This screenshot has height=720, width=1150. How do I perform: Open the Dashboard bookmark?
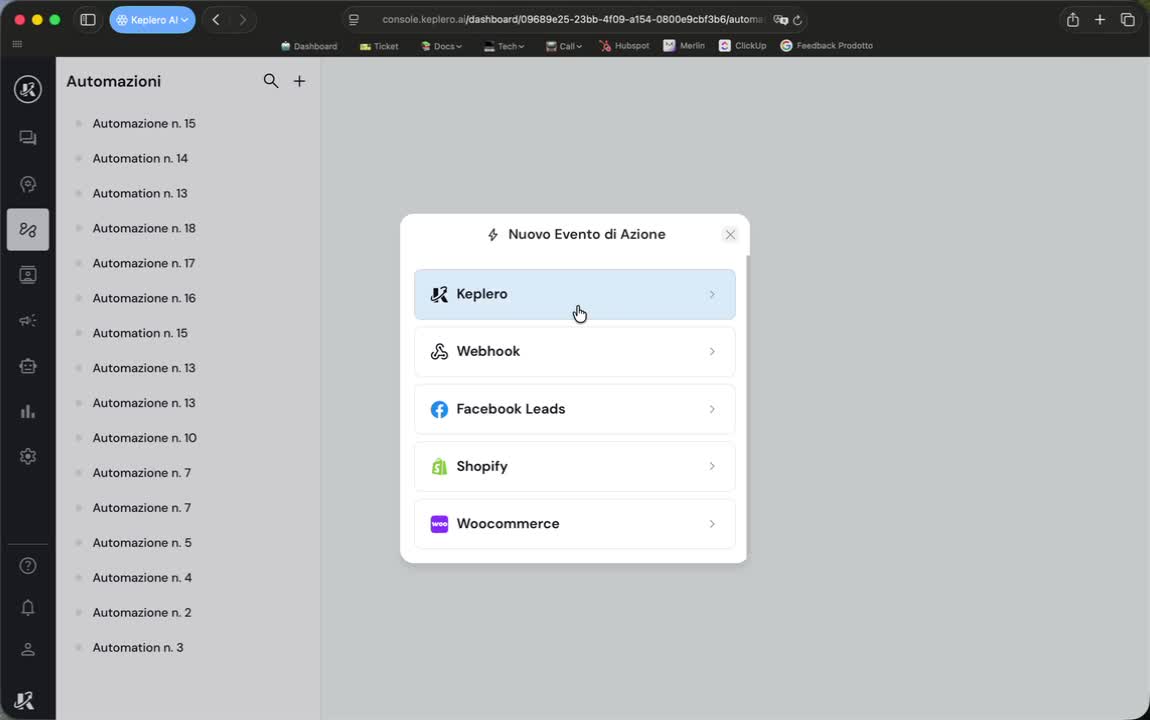[x=309, y=46]
